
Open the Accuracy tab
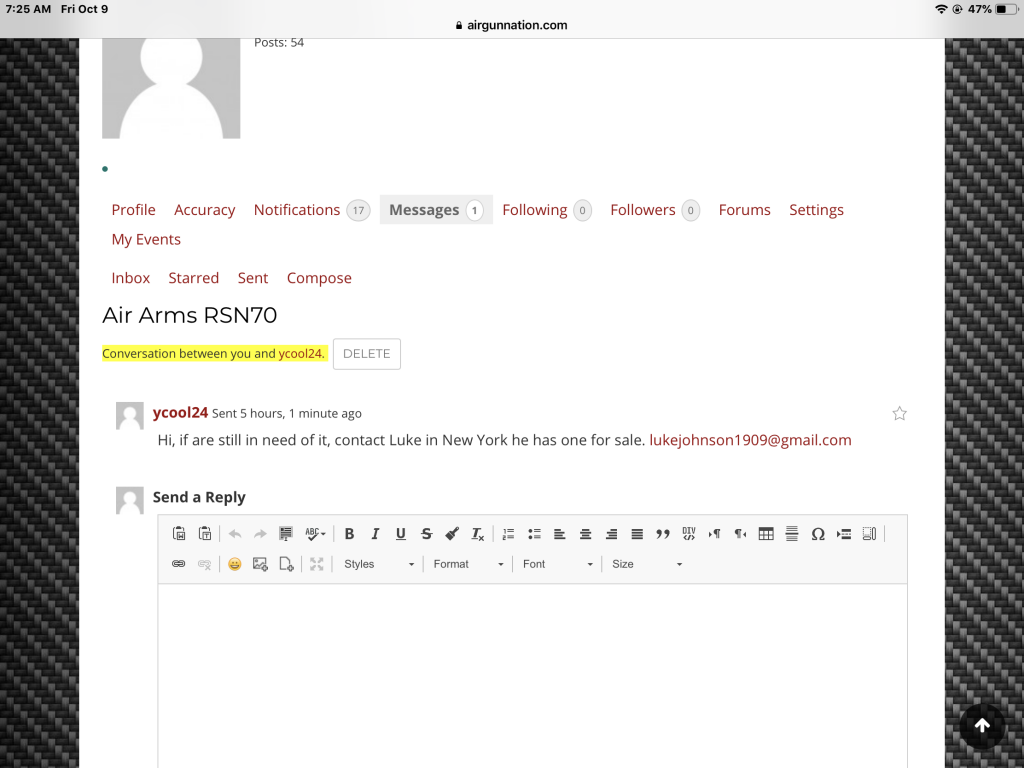[x=204, y=210]
